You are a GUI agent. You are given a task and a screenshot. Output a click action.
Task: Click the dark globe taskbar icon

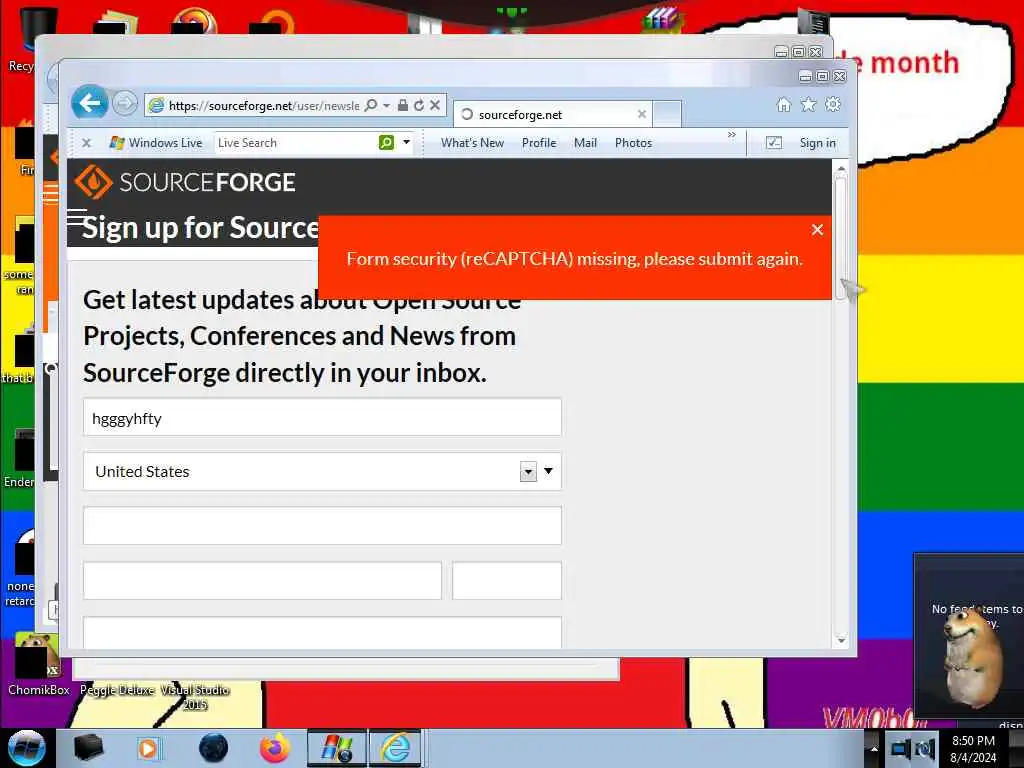pyautogui.click(x=214, y=748)
